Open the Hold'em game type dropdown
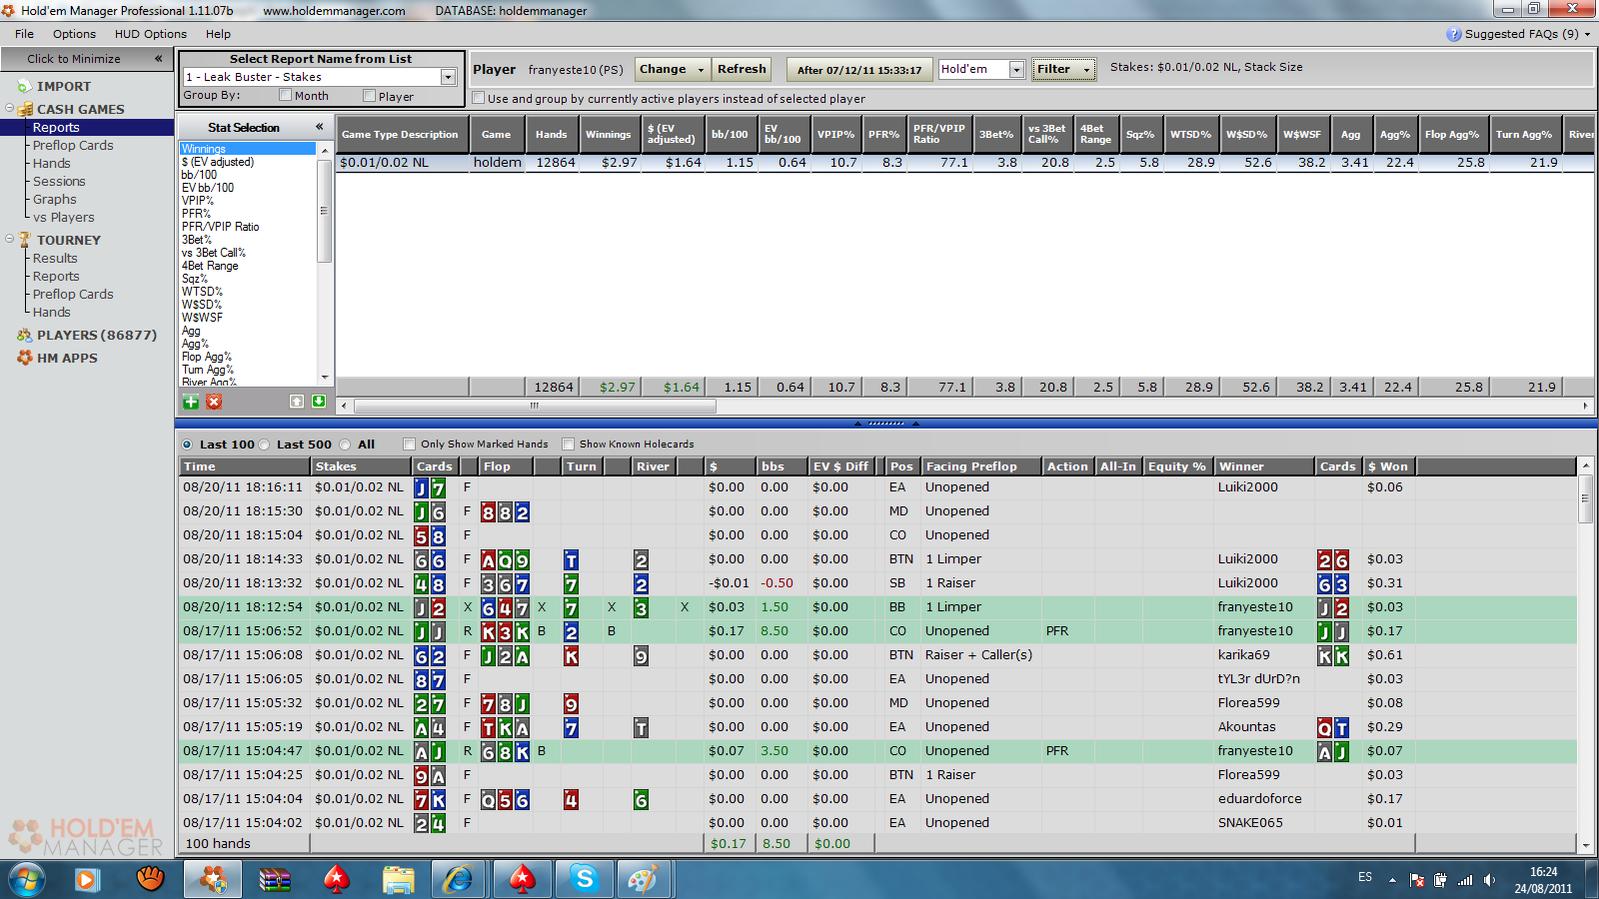The width and height of the screenshot is (1599, 899). tap(1016, 69)
